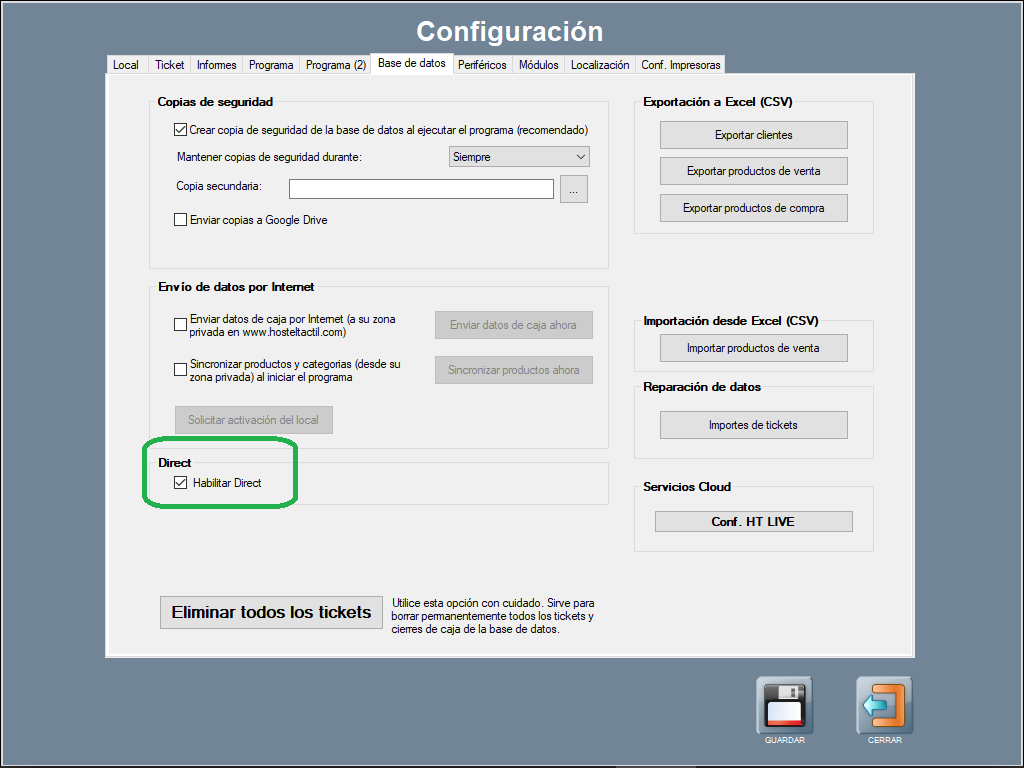Enable Sincronizar productos y categorias option
This screenshot has height=768, width=1024.
coord(181,370)
